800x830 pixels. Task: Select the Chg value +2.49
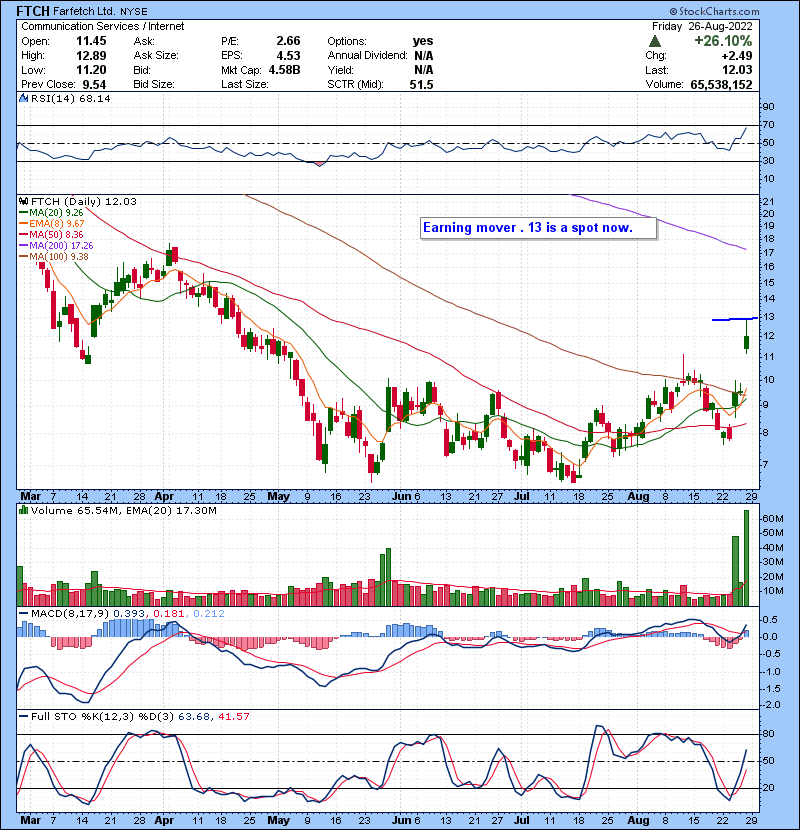[736, 56]
